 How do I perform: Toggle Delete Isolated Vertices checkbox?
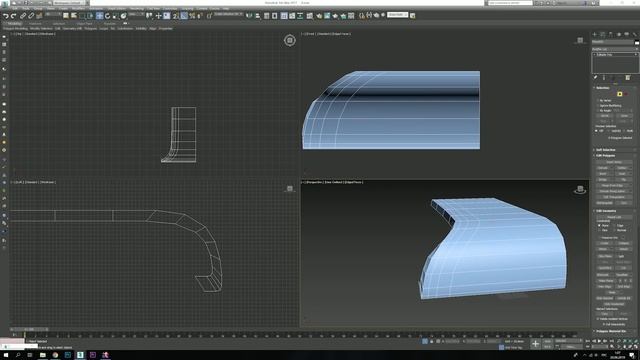pos(598,318)
